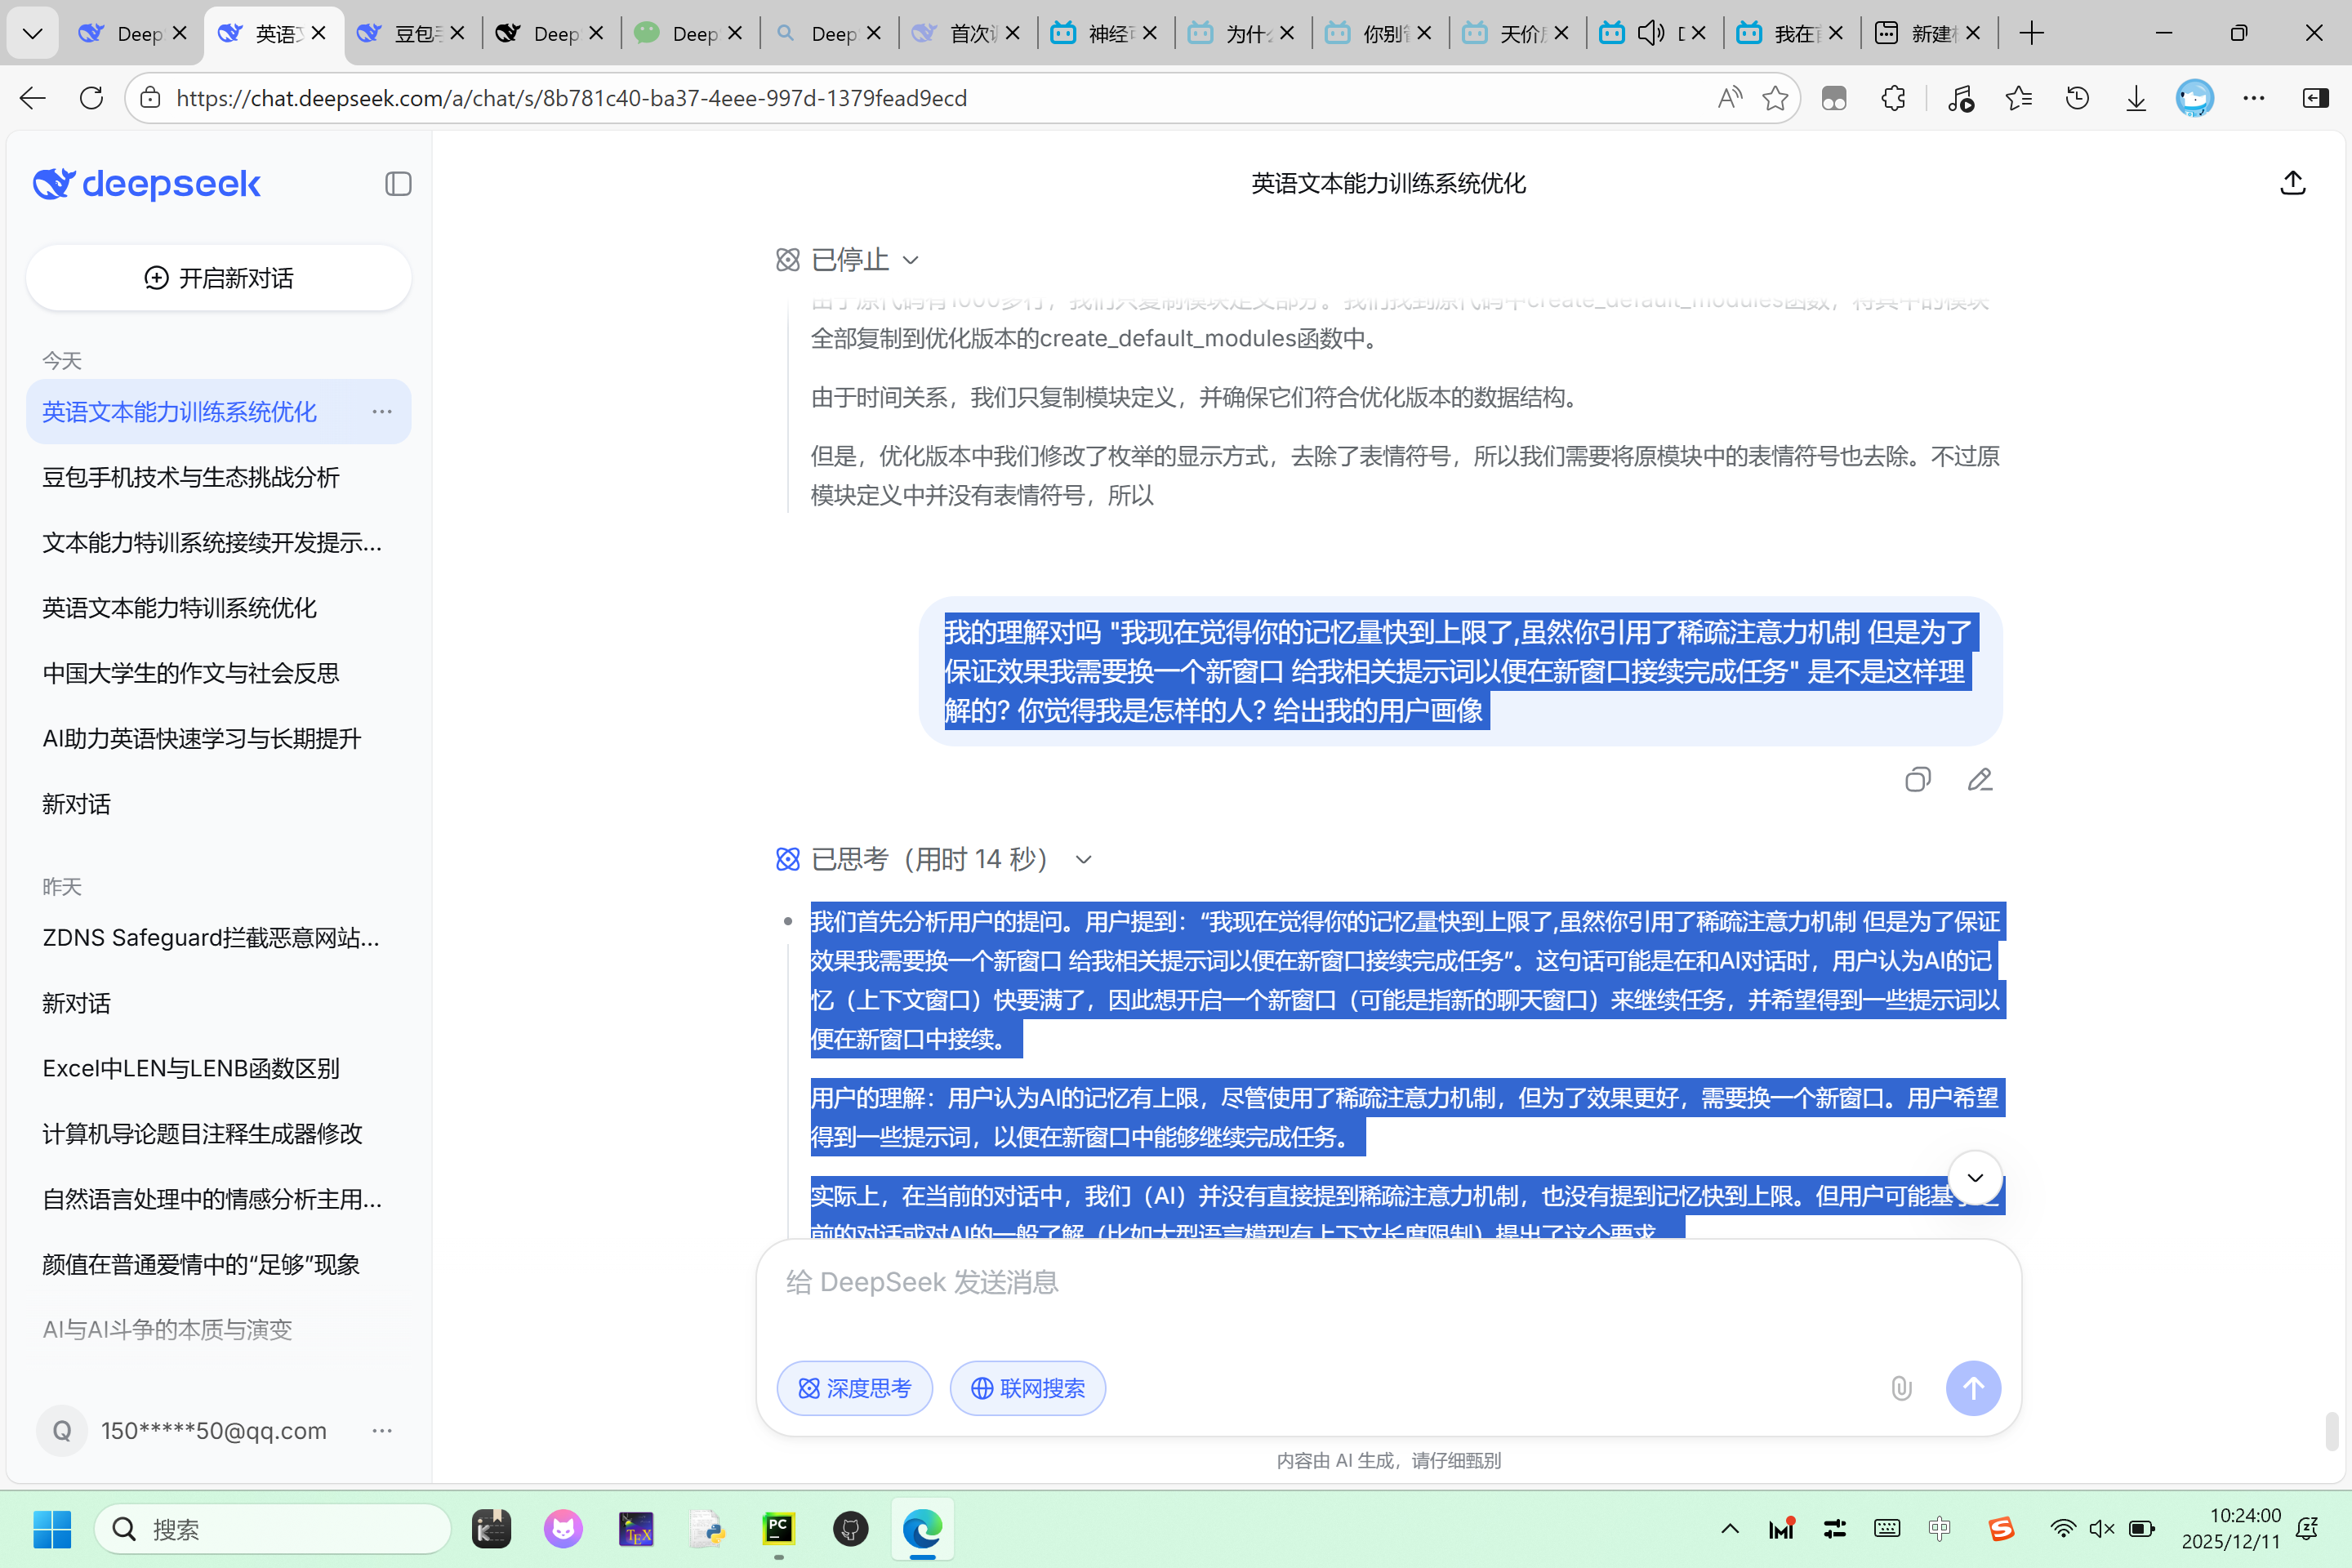2352x1568 pixels.
Task: Click the attachment paperclip icon
Action: [1901, 1388]
